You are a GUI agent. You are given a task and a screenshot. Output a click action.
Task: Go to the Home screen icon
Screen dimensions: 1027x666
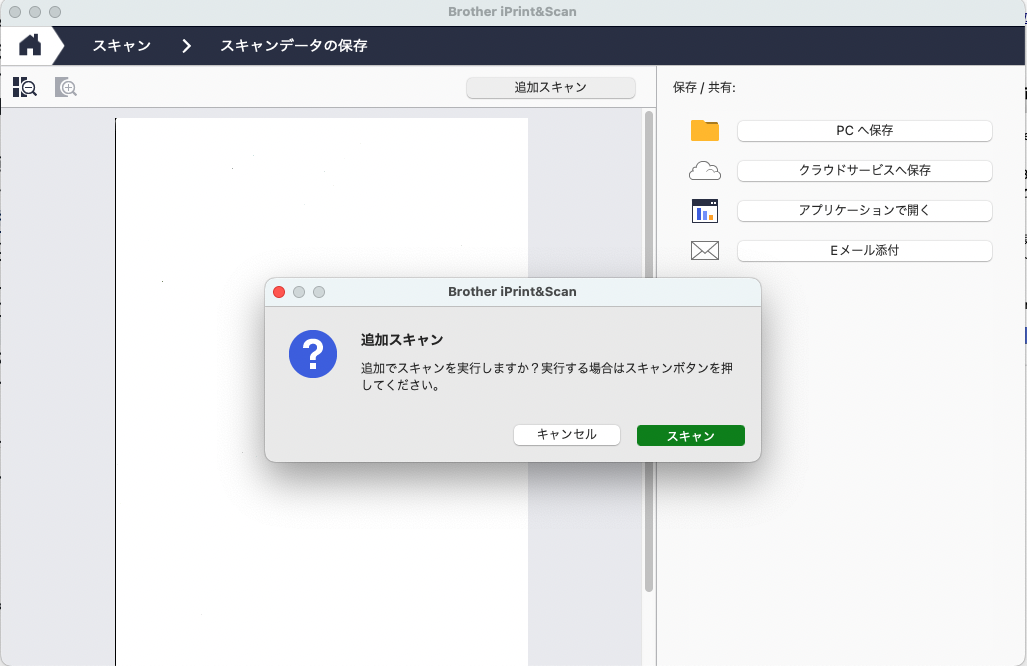(x=30, y=45)
